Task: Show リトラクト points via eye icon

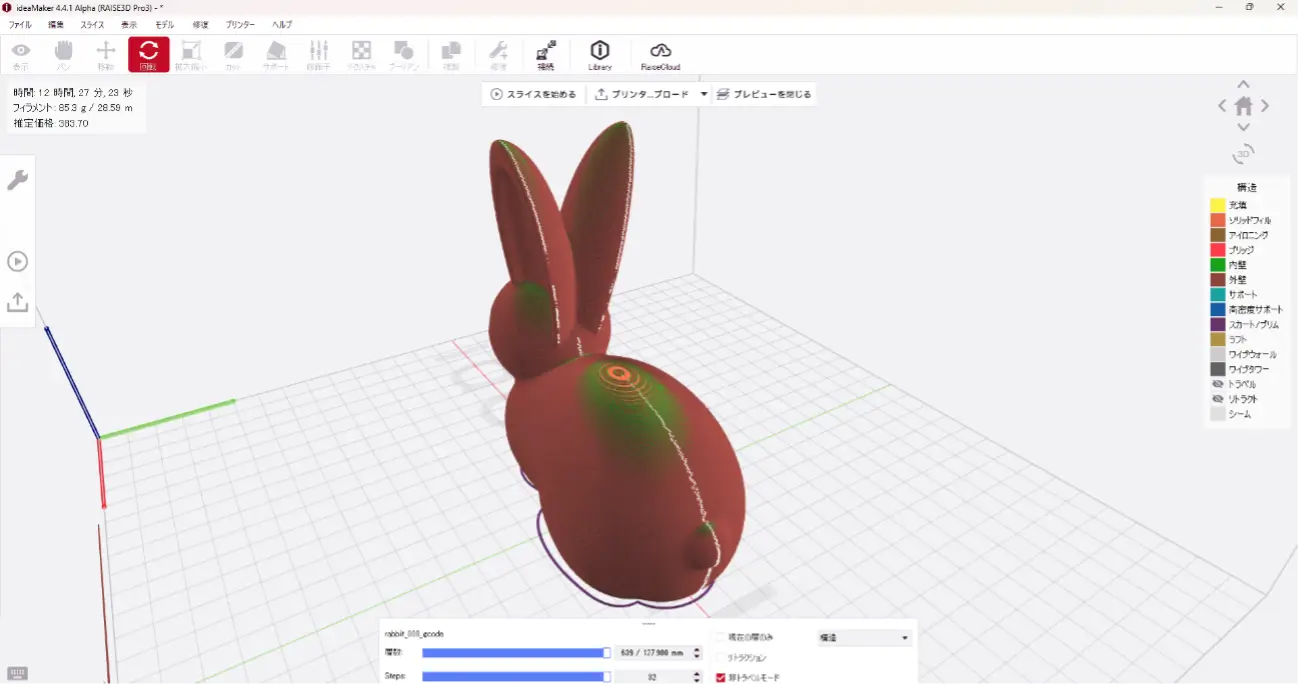Action: point(1217,399)
